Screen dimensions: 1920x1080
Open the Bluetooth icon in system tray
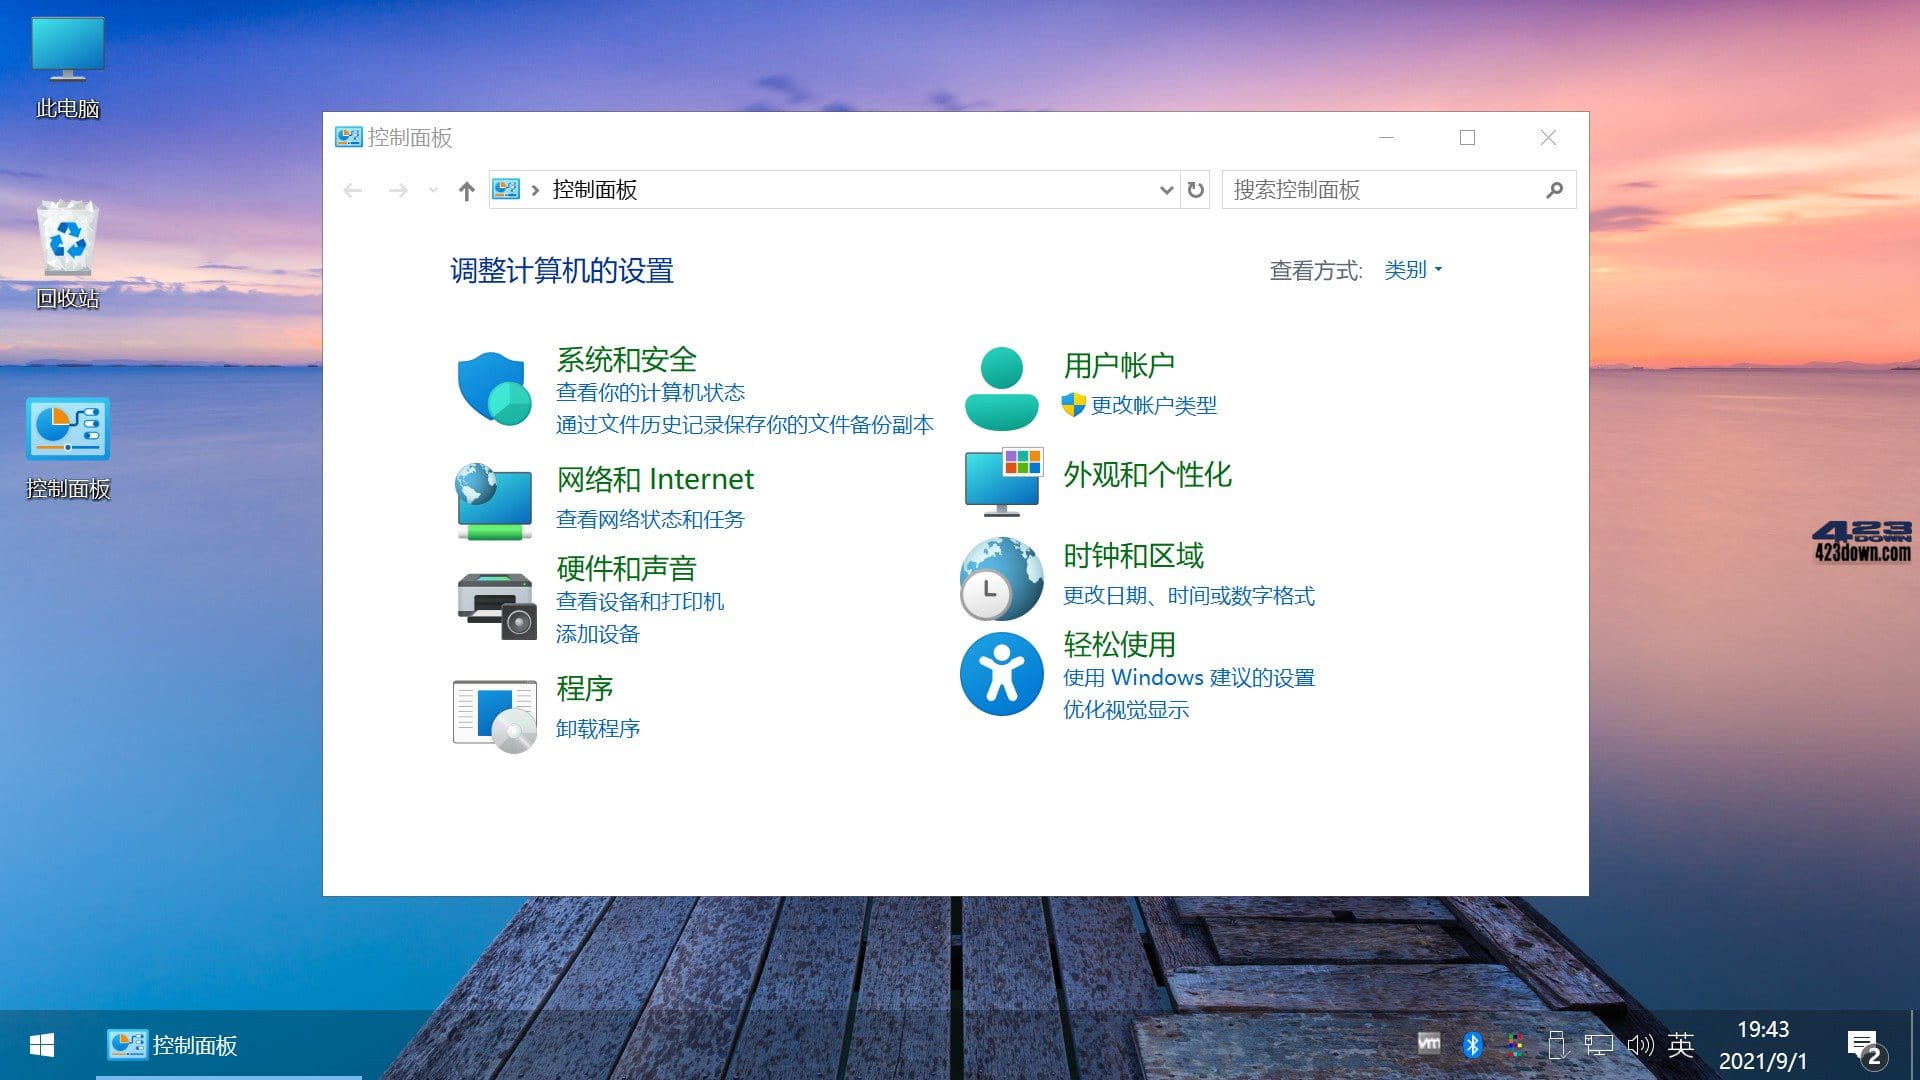pyautogui.click(x=1470, y=1045)
